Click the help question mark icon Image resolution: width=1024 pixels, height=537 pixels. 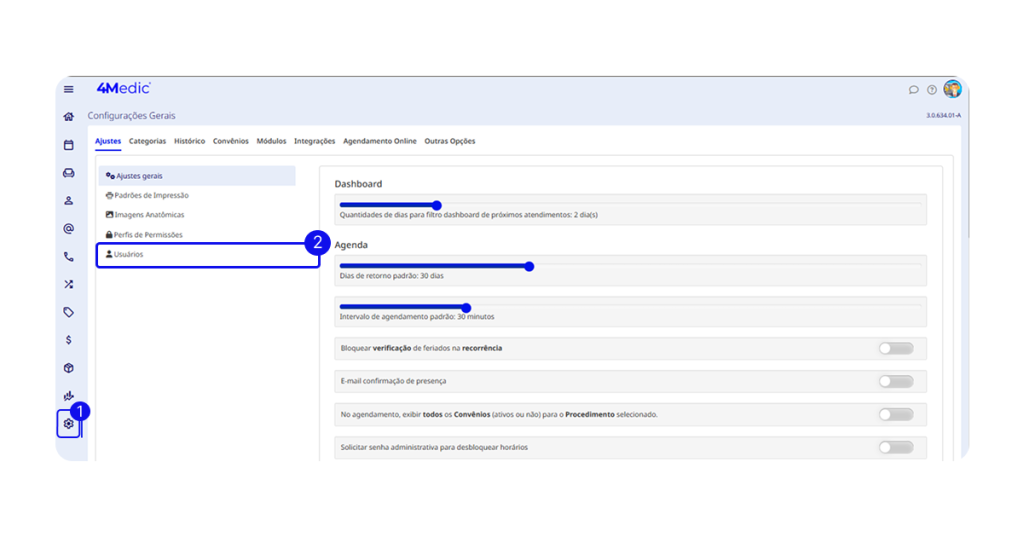coord(932,90)
